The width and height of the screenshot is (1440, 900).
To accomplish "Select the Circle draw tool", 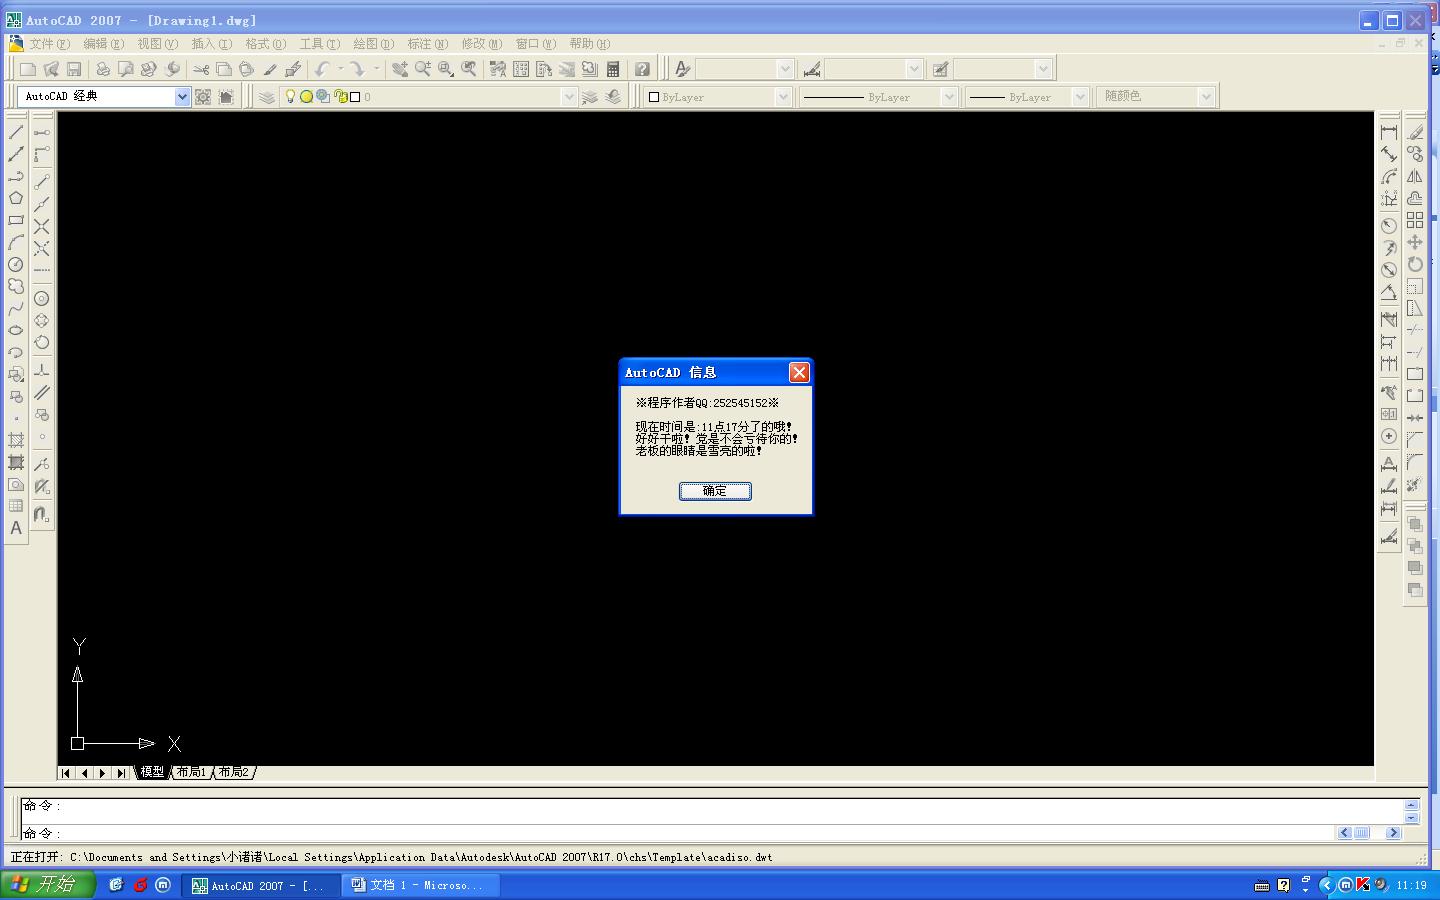I will [16, 264].
